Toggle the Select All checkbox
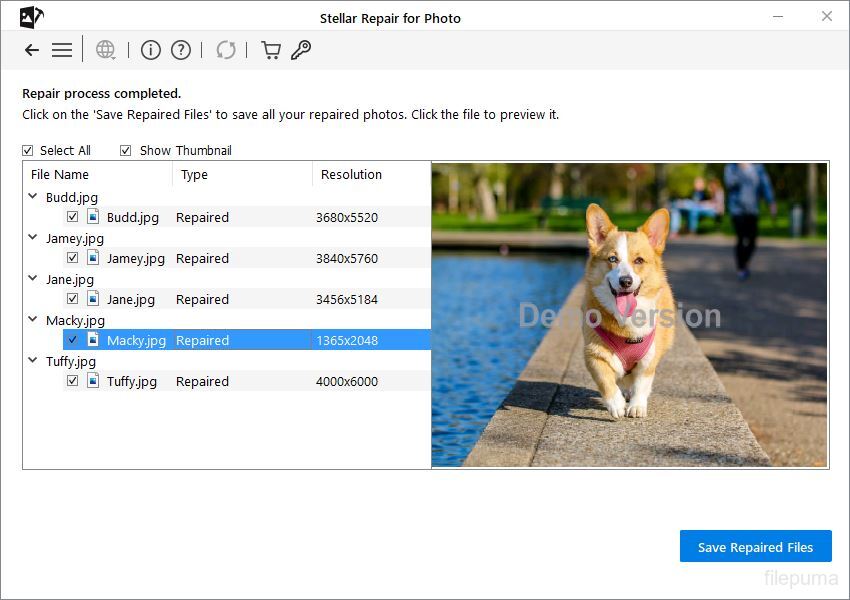This screenshot has width=850, height=600. point(28,151)
